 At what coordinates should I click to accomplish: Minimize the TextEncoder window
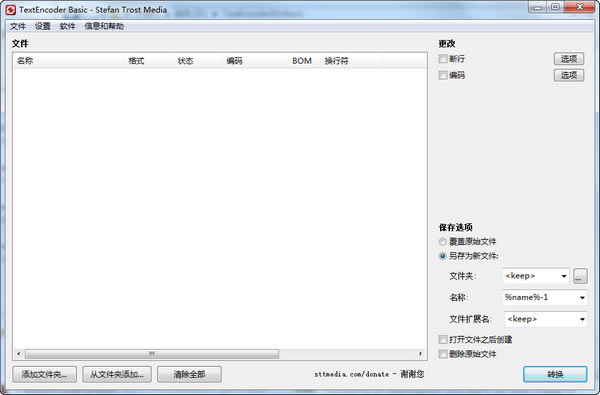click(538, 7)
